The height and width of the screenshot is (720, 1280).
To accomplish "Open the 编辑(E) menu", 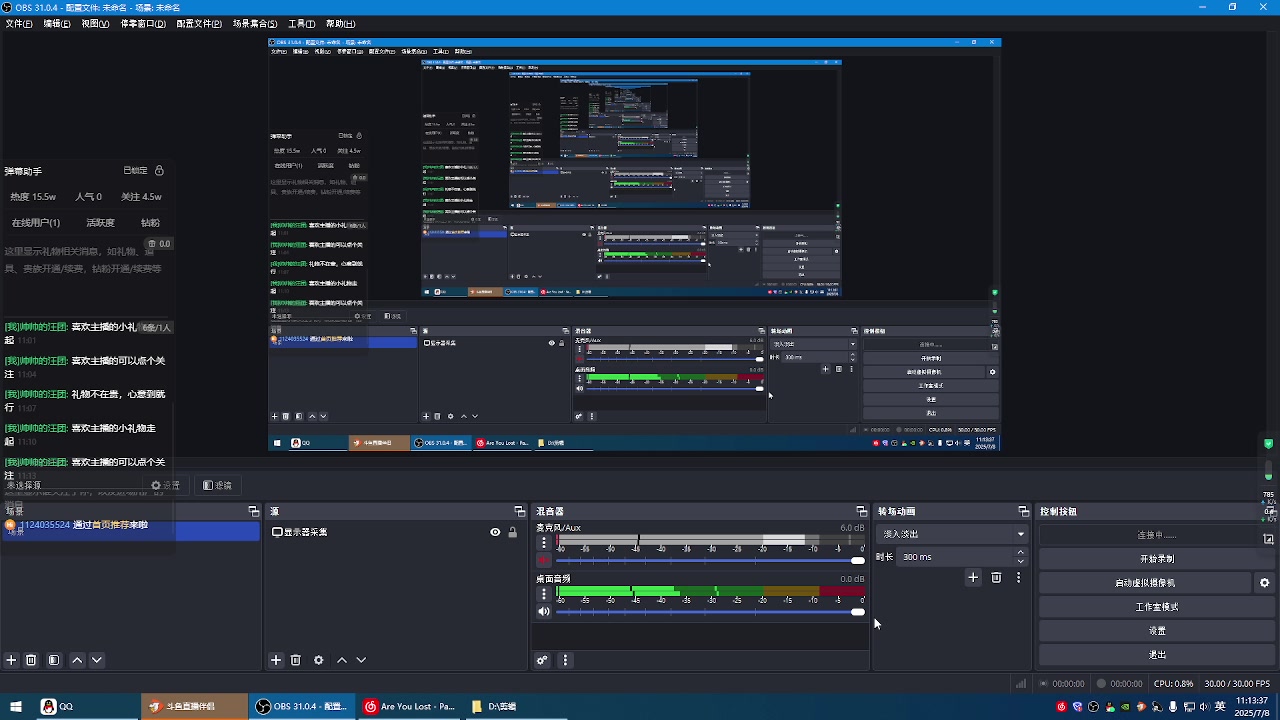I will pos(57,23).
